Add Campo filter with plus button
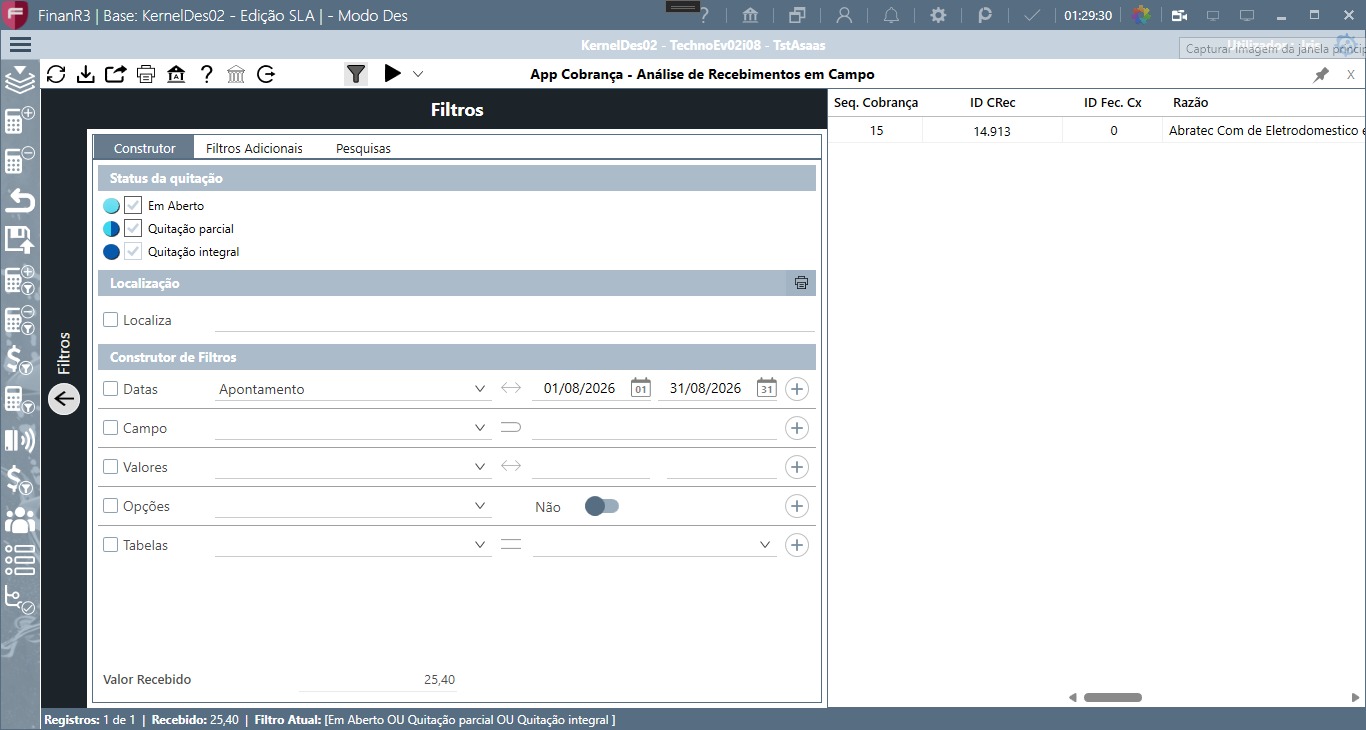 (797, 428)
